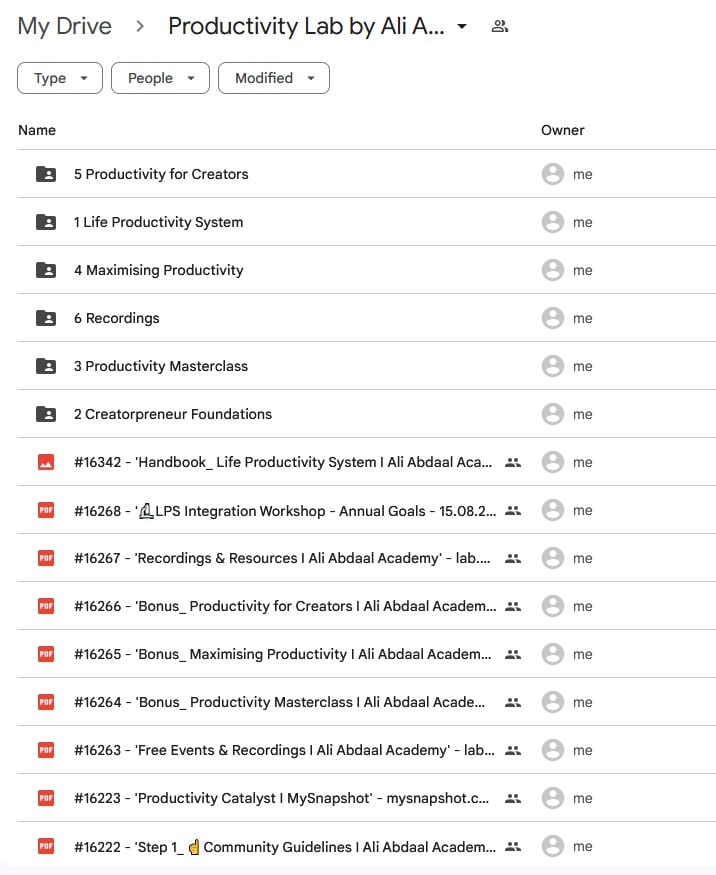Open the 3 Productivity Masterclass folder
Viewport: 716px width, 875px height.
(160, 366)
